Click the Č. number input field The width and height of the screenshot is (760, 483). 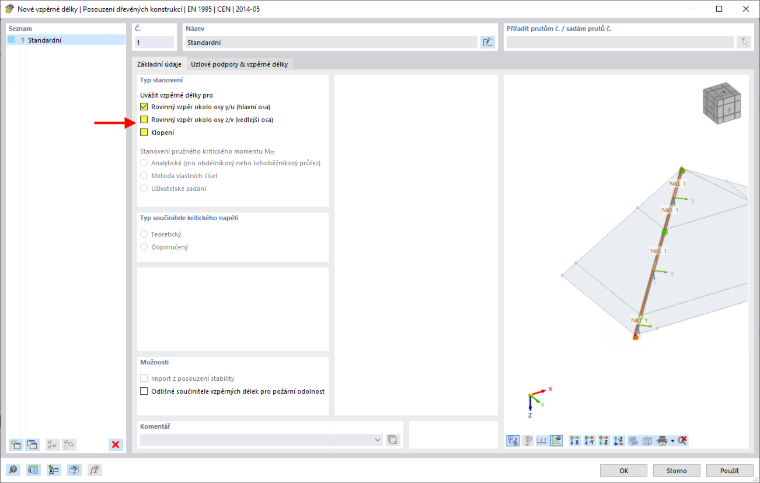coord(154,42)
